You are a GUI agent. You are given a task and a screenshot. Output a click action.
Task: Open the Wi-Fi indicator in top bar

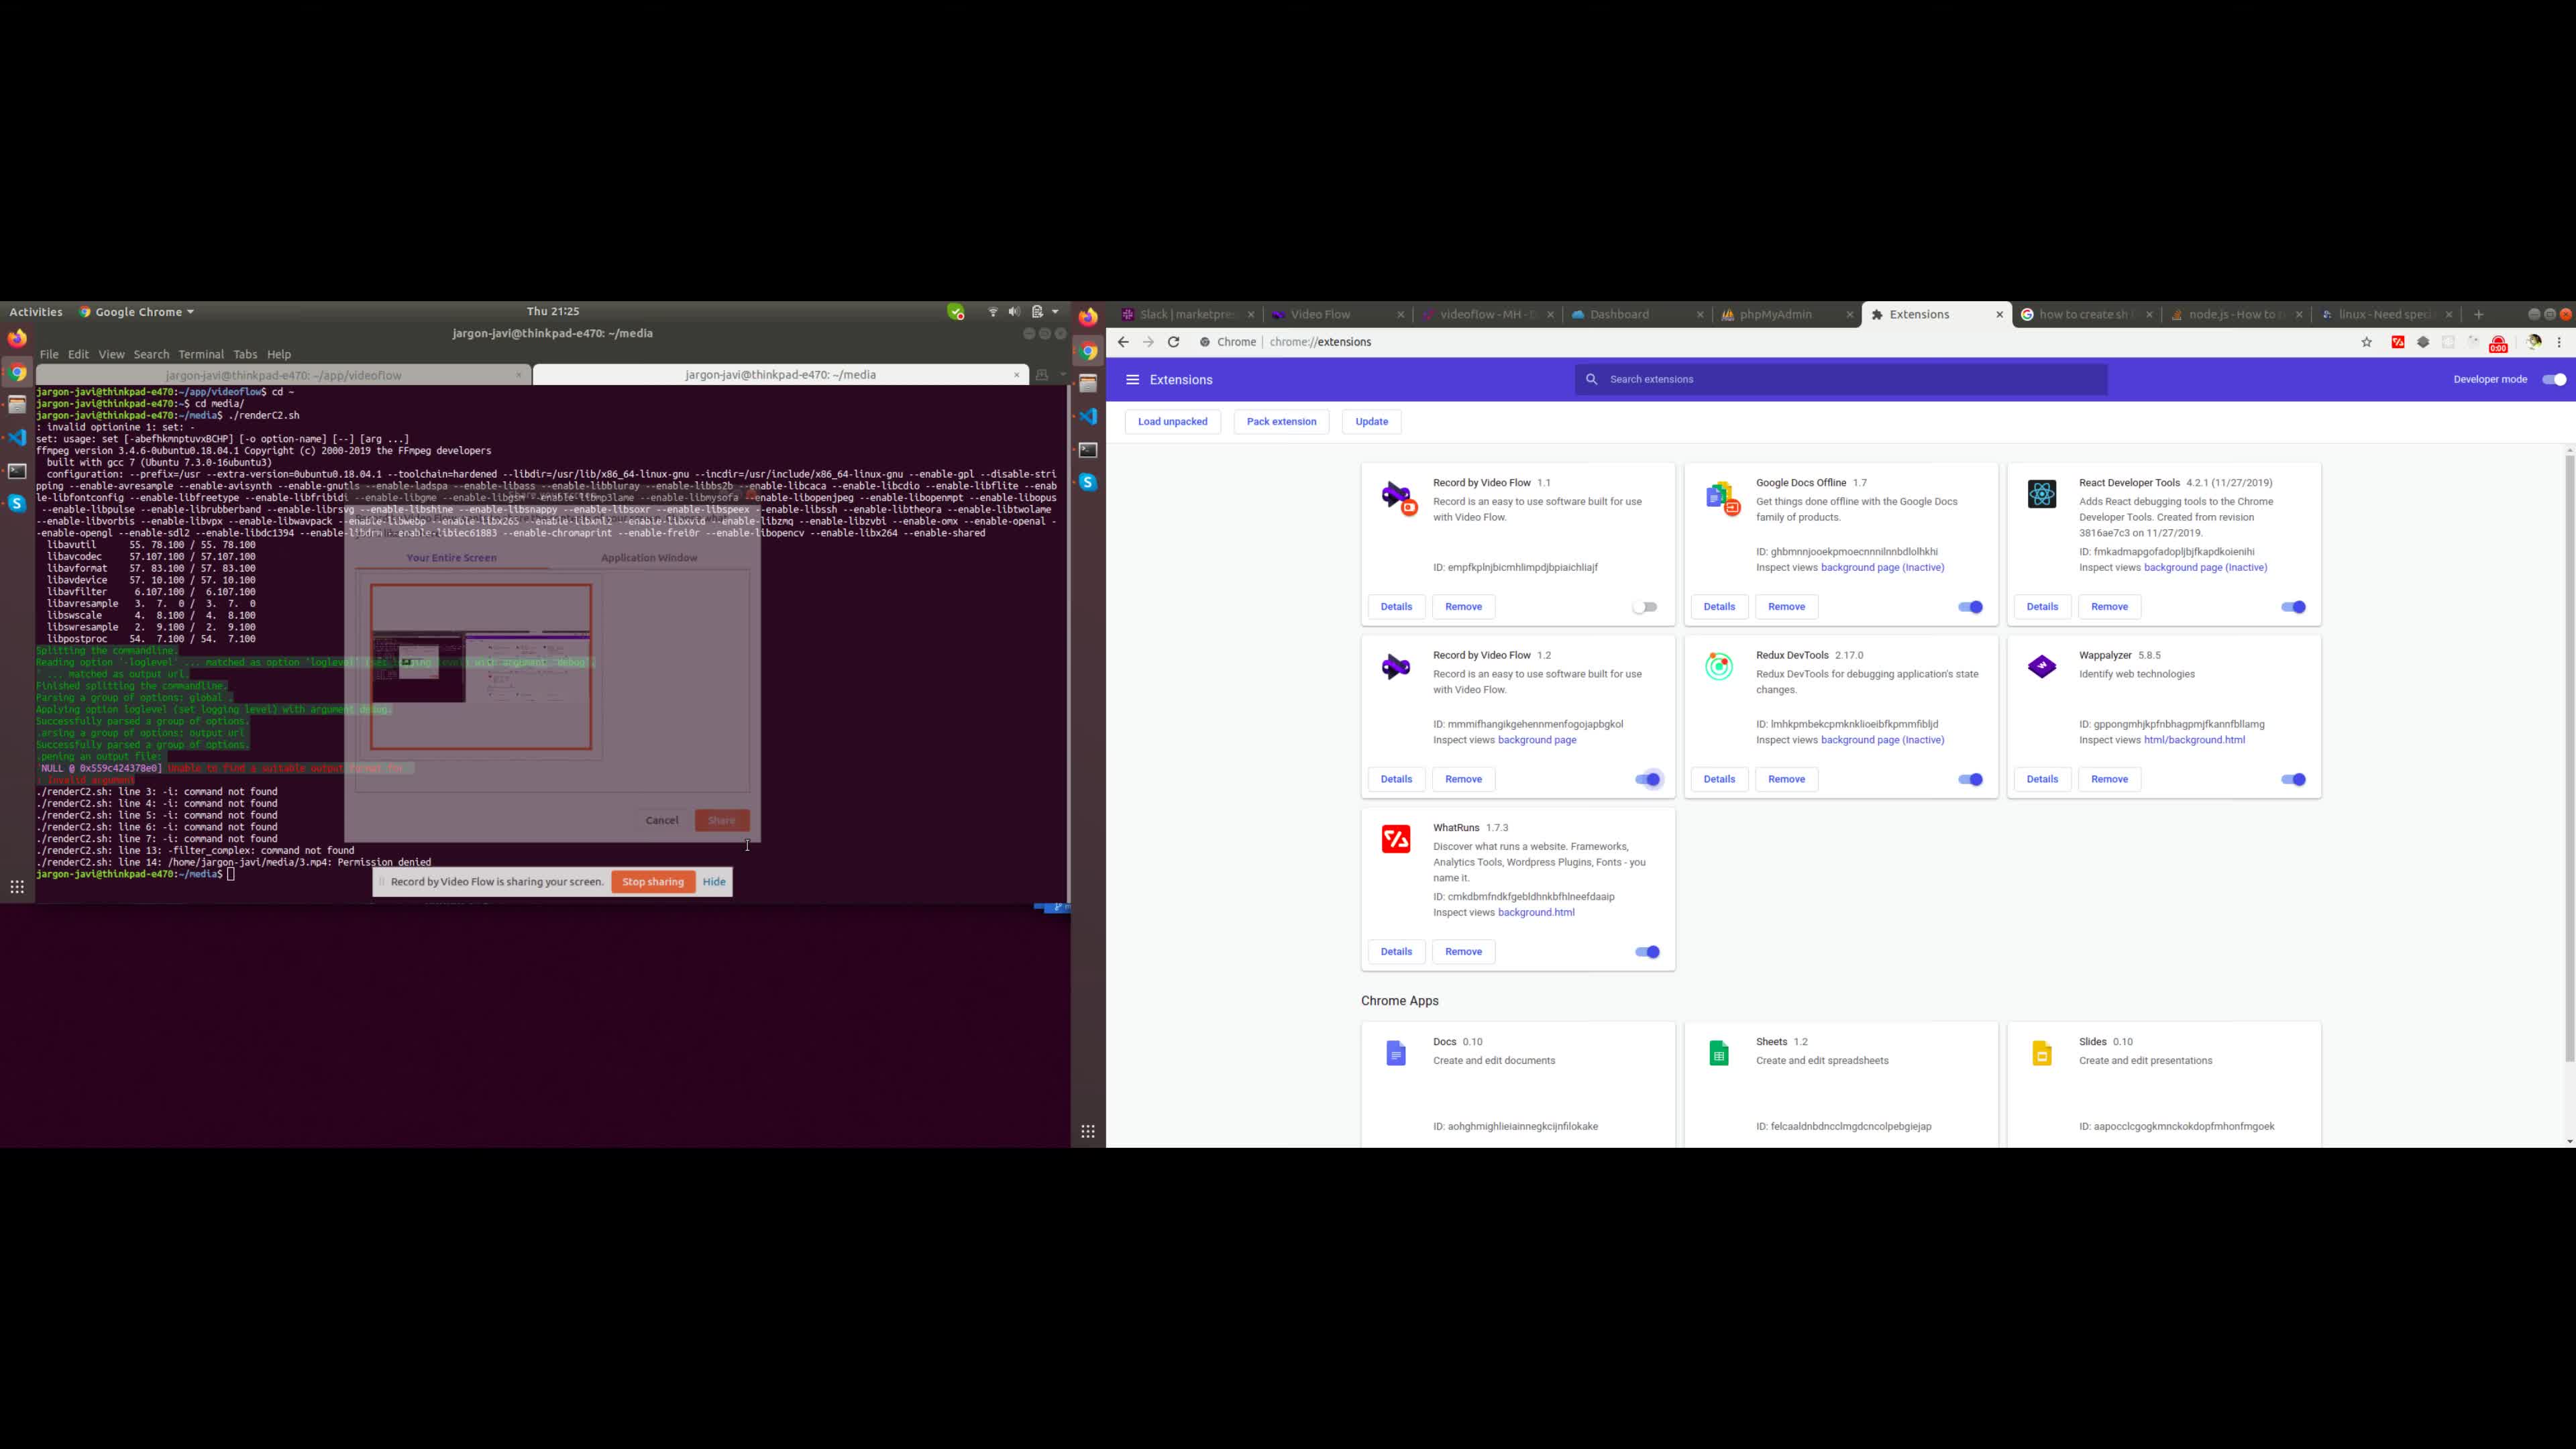pyautogui.click(x=993, y=312)
